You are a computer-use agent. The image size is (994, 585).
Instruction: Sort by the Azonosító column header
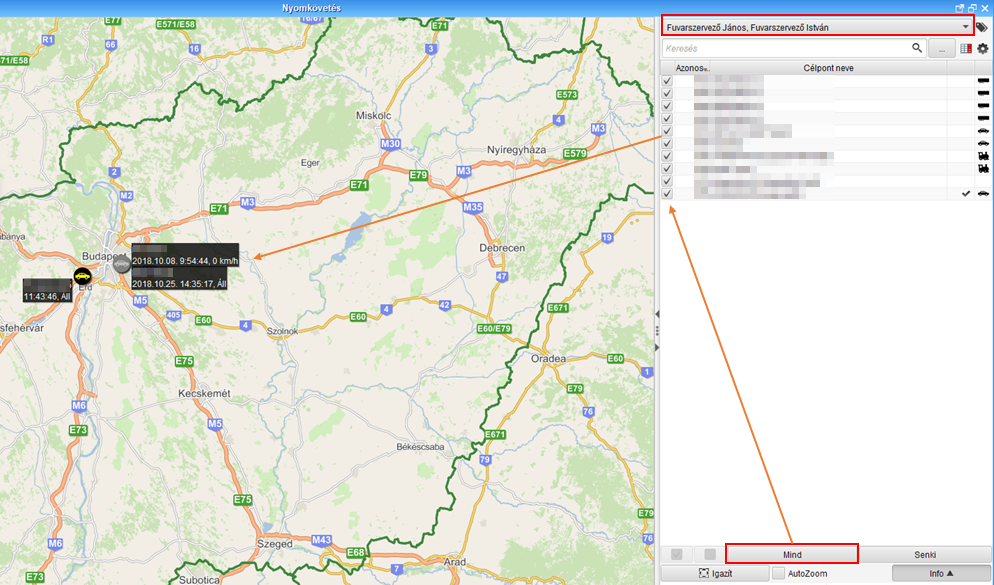(x=690, y=68)
